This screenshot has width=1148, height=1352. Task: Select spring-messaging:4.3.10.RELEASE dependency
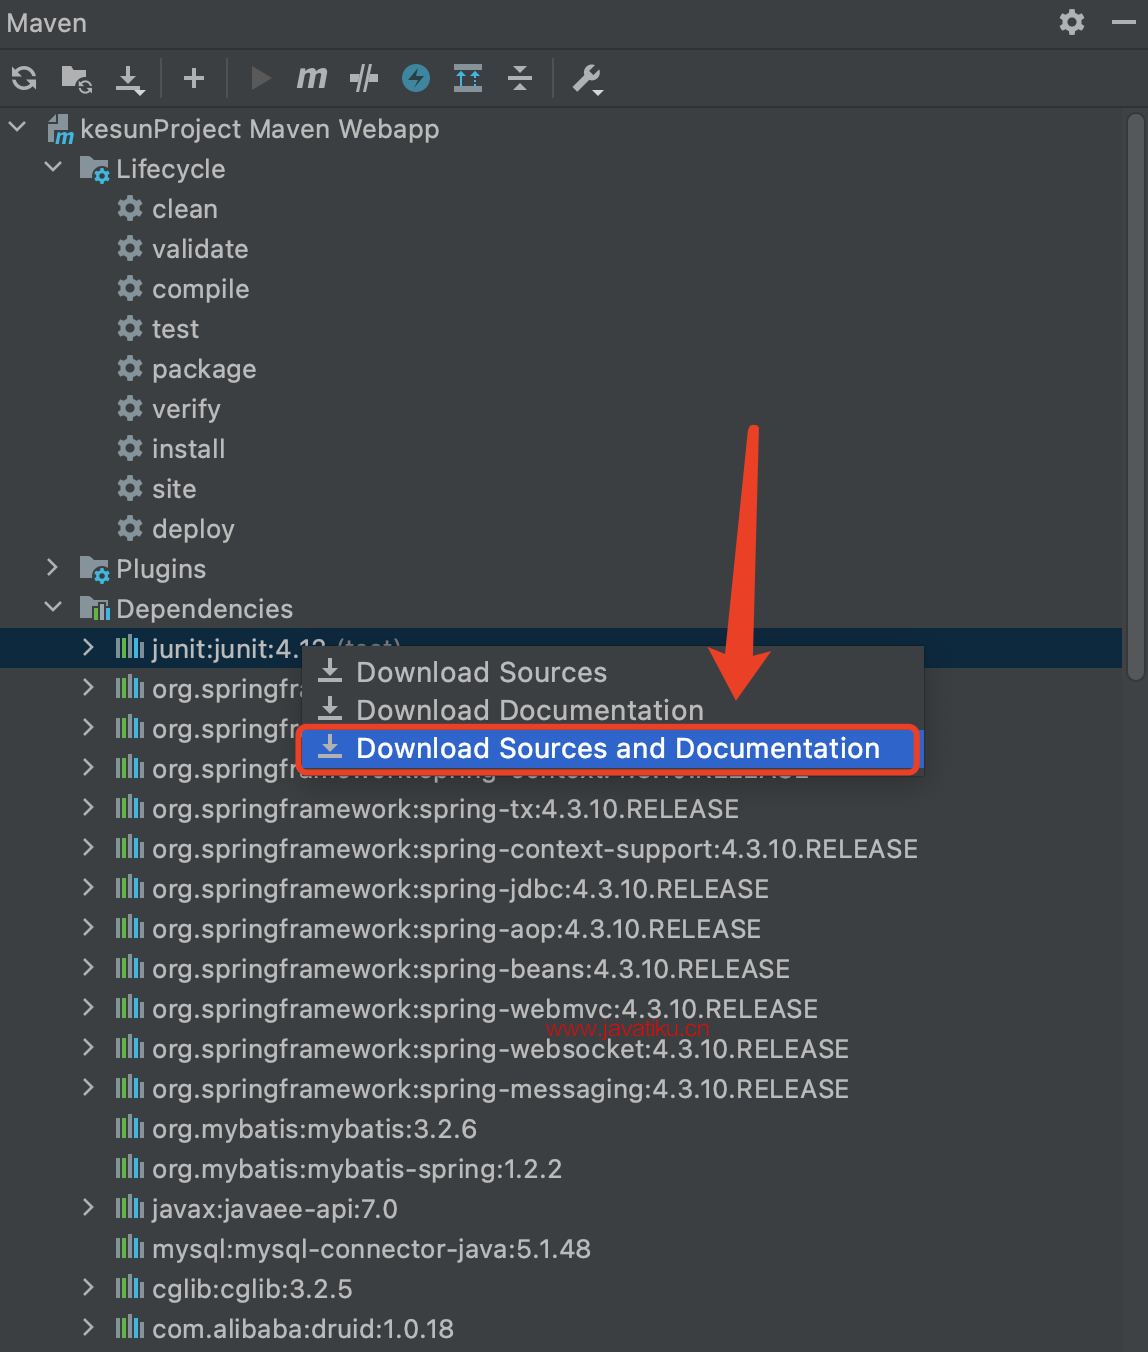coord(500,1089)
